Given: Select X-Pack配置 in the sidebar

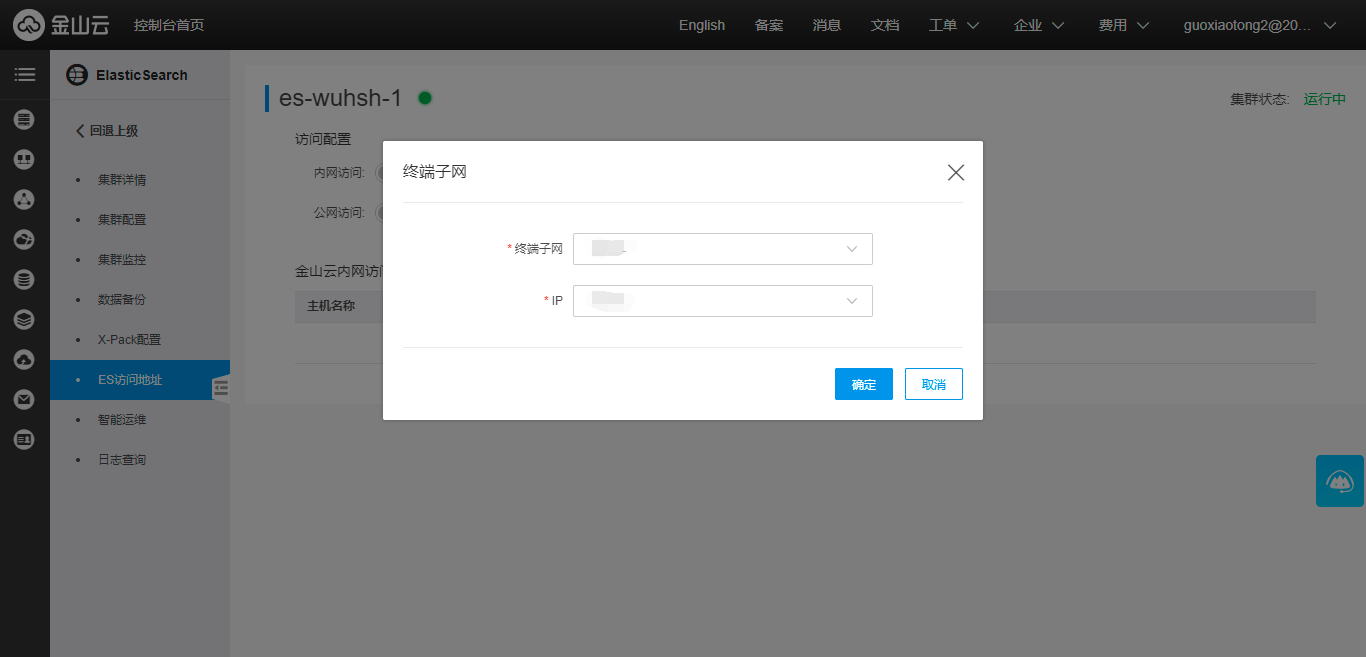Looking at the screenshot, I should (x=129, y=340).
